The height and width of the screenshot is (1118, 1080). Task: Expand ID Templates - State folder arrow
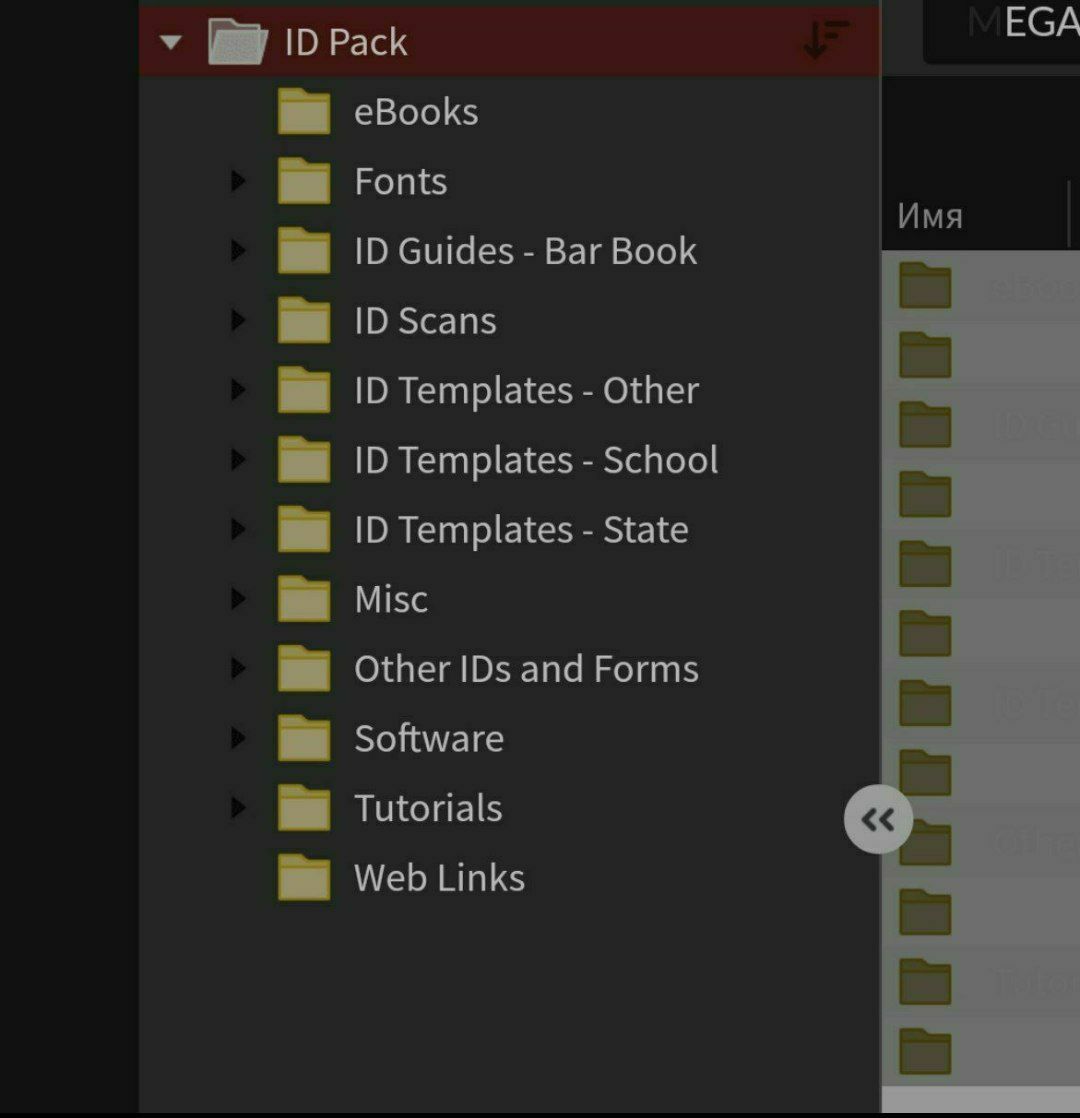click(238, 530)
